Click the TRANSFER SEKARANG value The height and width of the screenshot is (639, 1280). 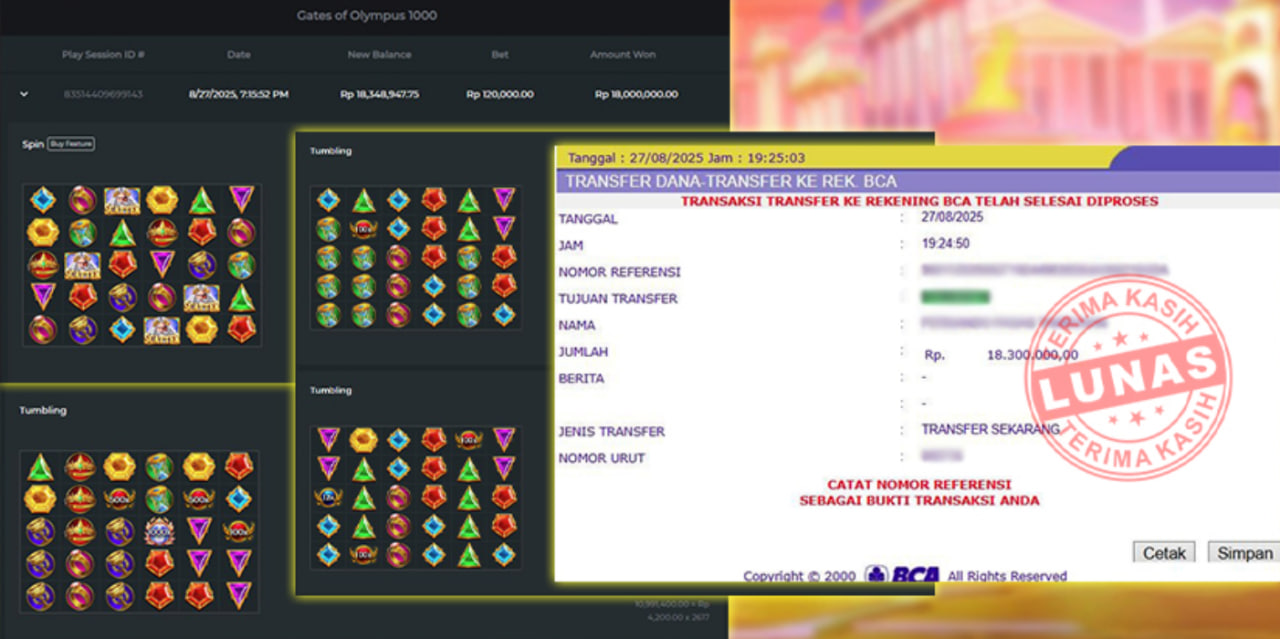pos(991,429)
